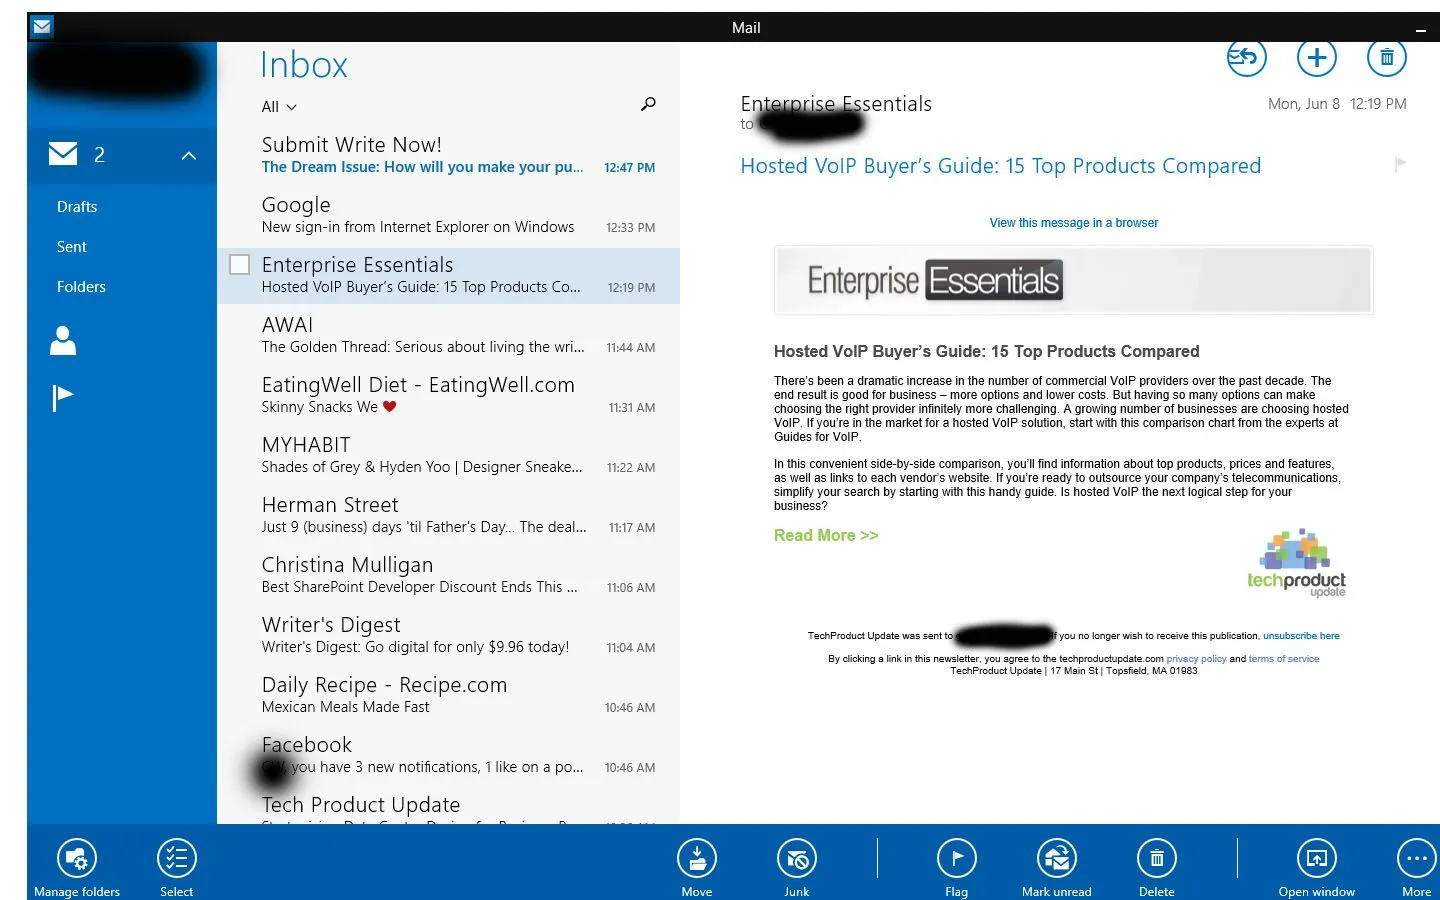Click the Read More link in the email
The height and width of the screenshot is (900, 1440).
coord(826,535)
